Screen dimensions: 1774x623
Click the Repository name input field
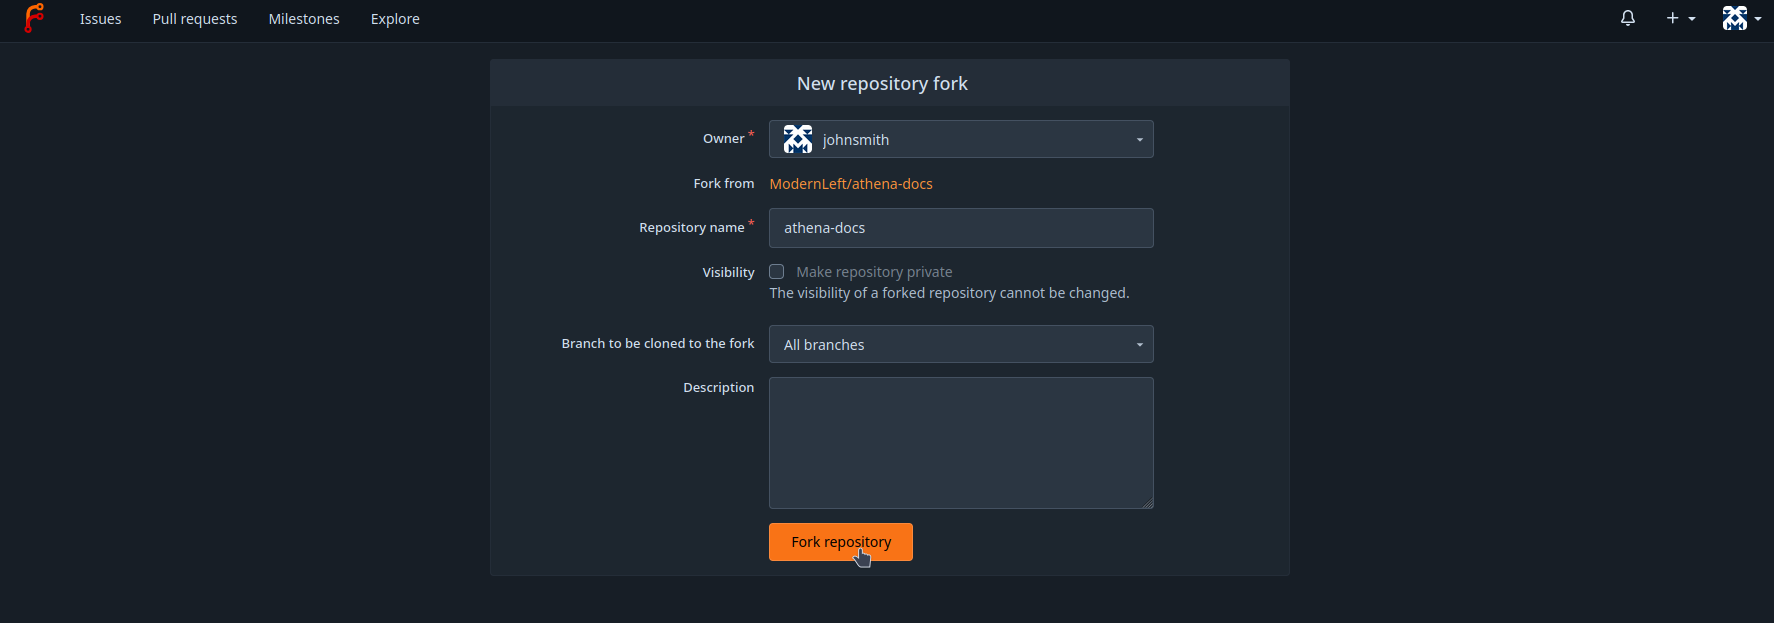pos(961,228)
